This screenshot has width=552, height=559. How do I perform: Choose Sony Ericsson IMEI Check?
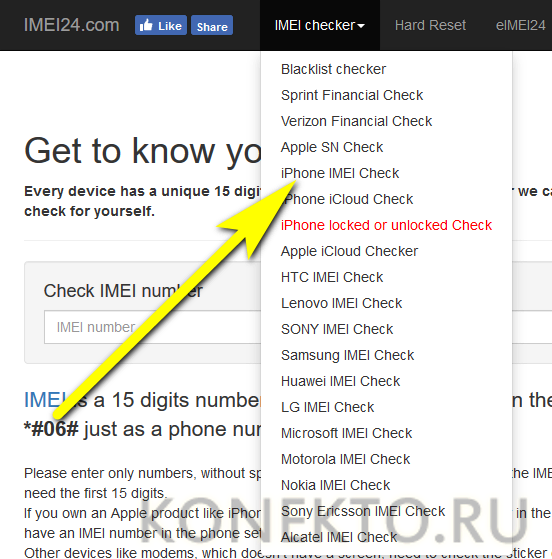pos(363,511)
